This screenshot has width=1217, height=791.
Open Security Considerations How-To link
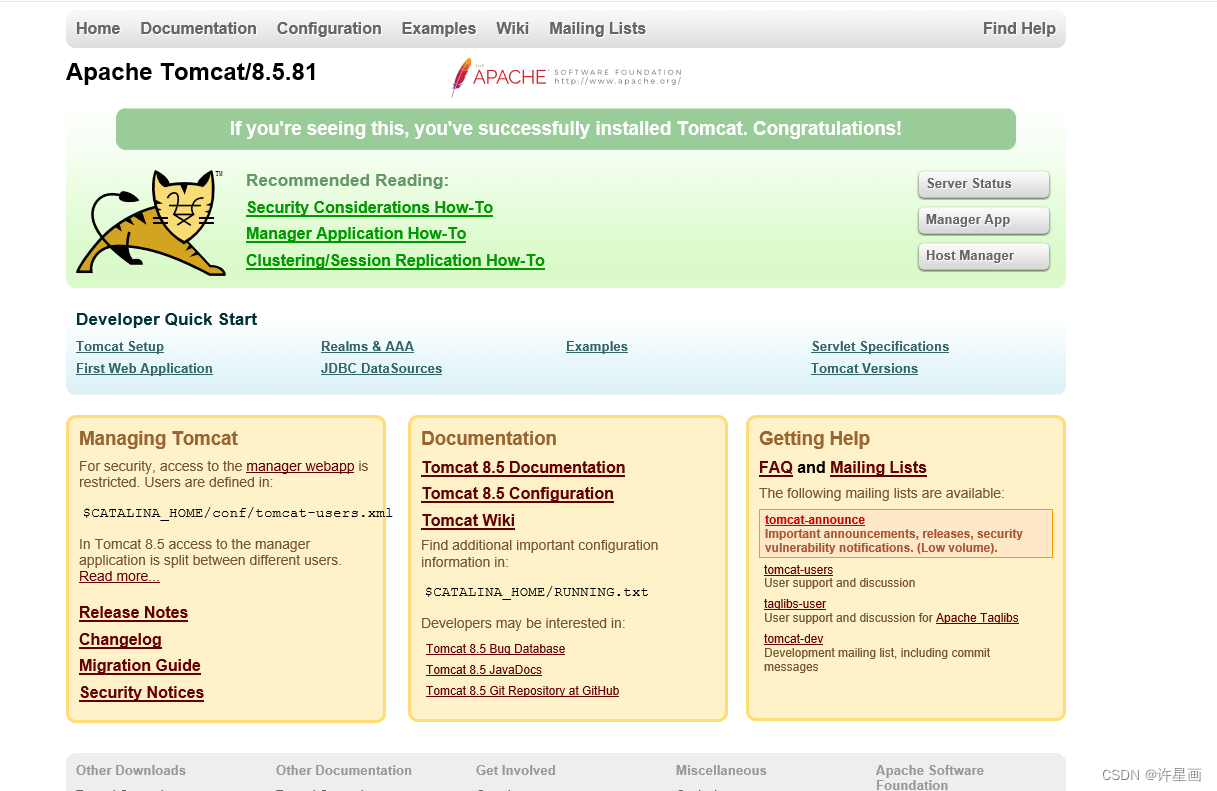click(369, 208)
